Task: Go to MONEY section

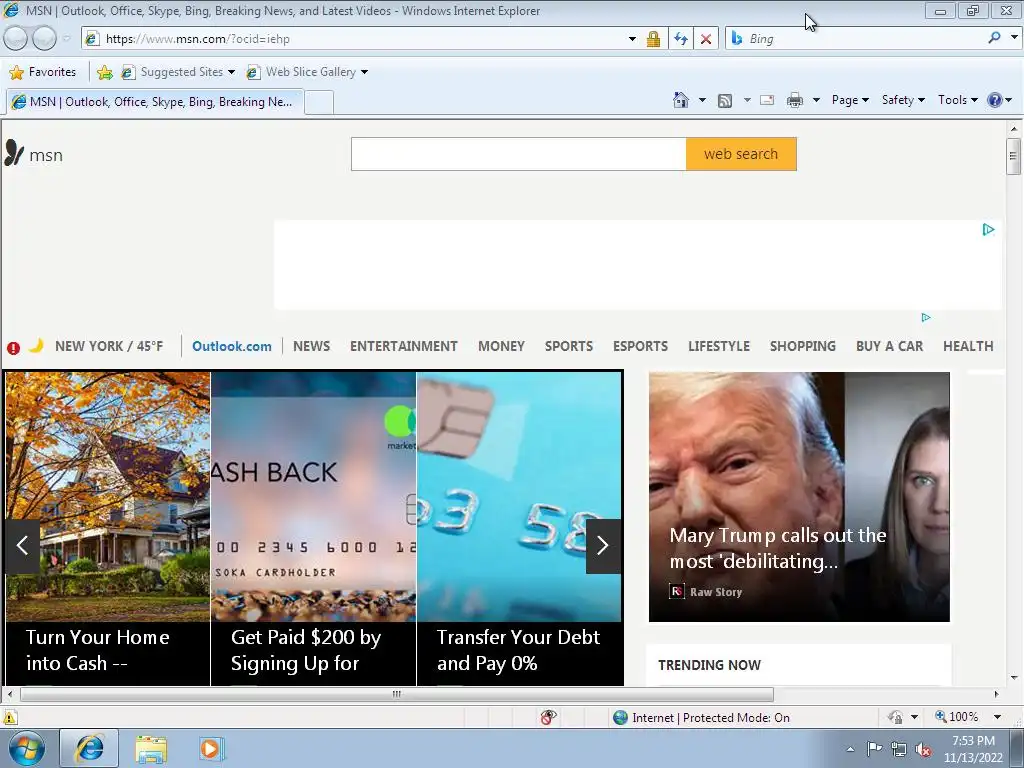Action: tap(501, 346)
